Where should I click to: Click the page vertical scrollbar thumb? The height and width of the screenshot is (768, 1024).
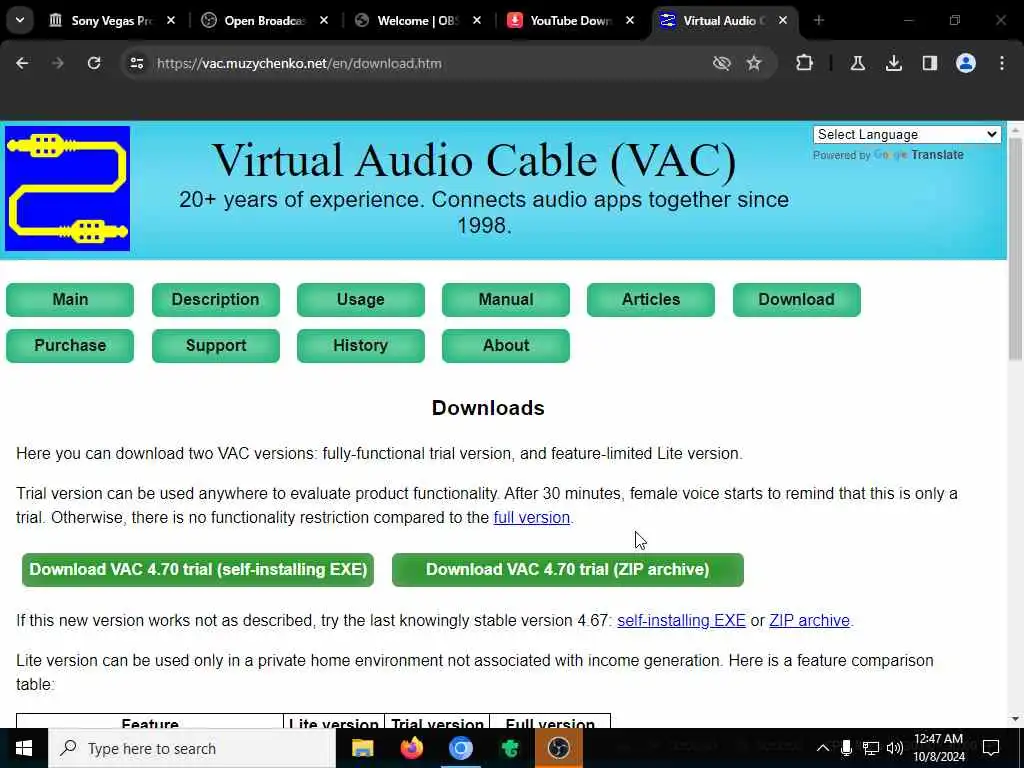tap(1015, 248)
